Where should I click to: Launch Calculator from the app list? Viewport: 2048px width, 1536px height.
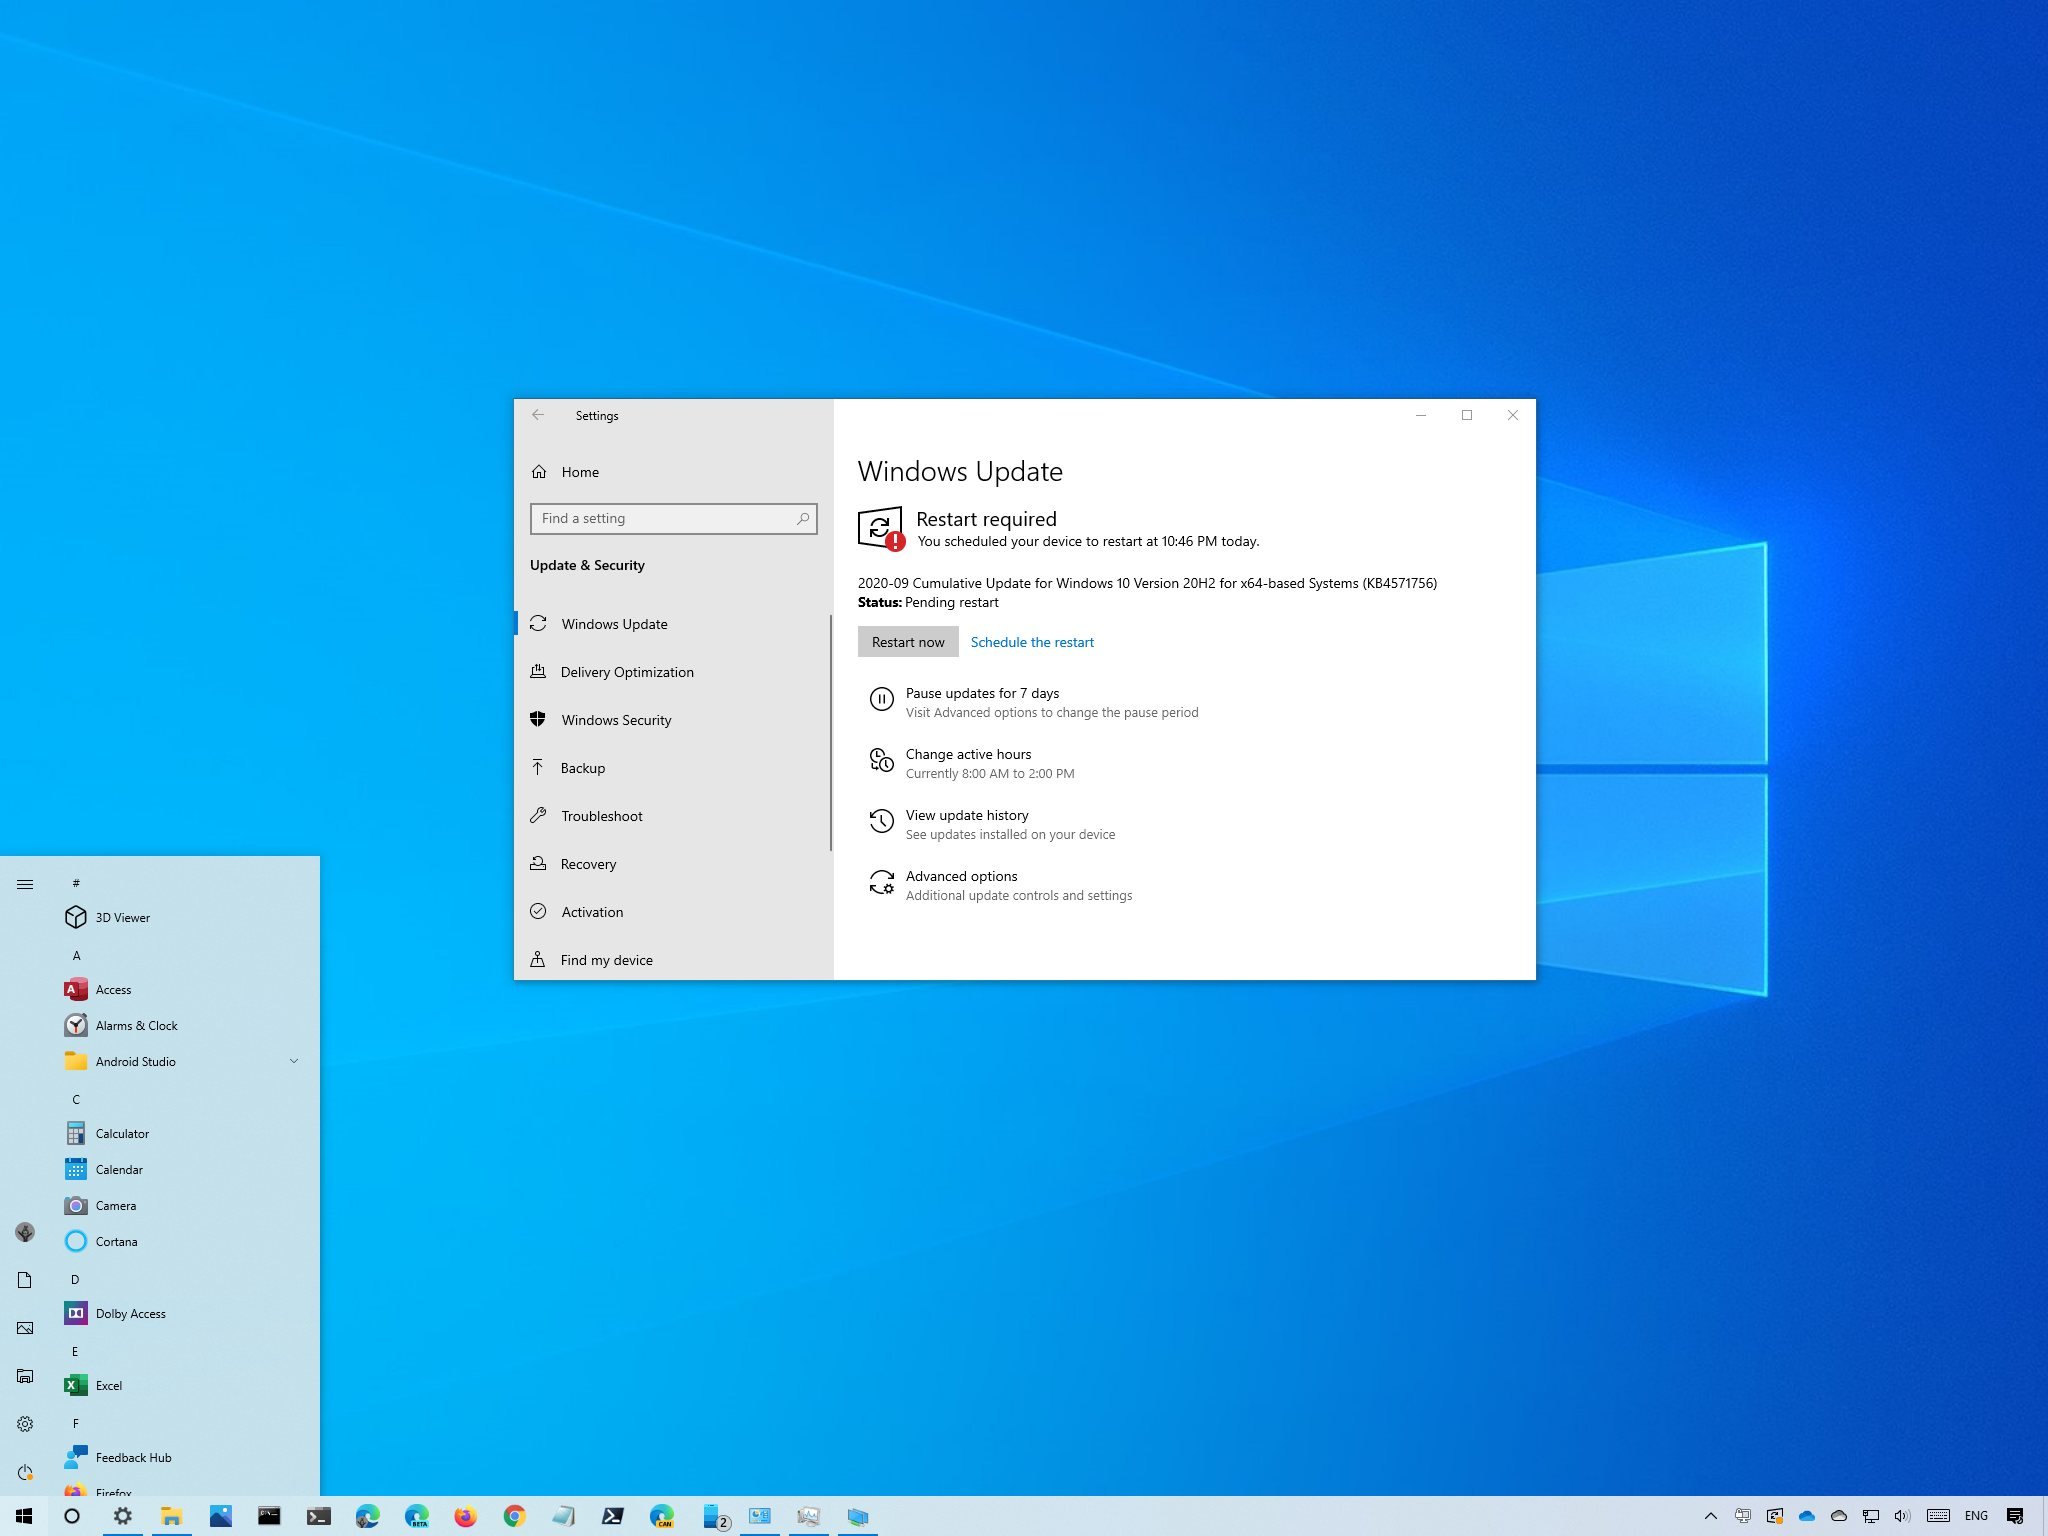point(184,1133)
